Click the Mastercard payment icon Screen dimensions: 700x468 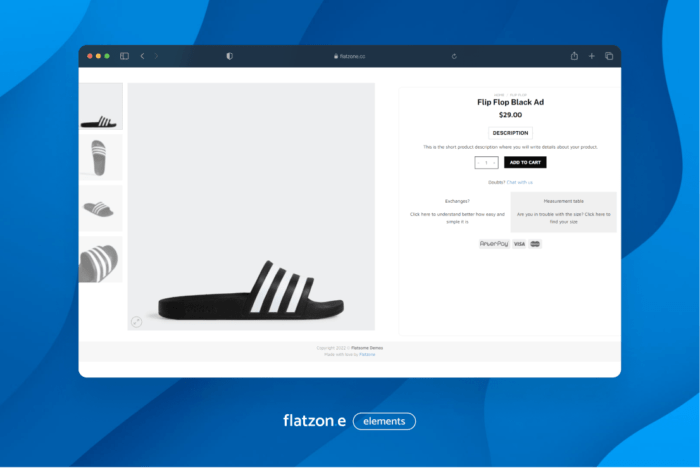pos(535,244)
